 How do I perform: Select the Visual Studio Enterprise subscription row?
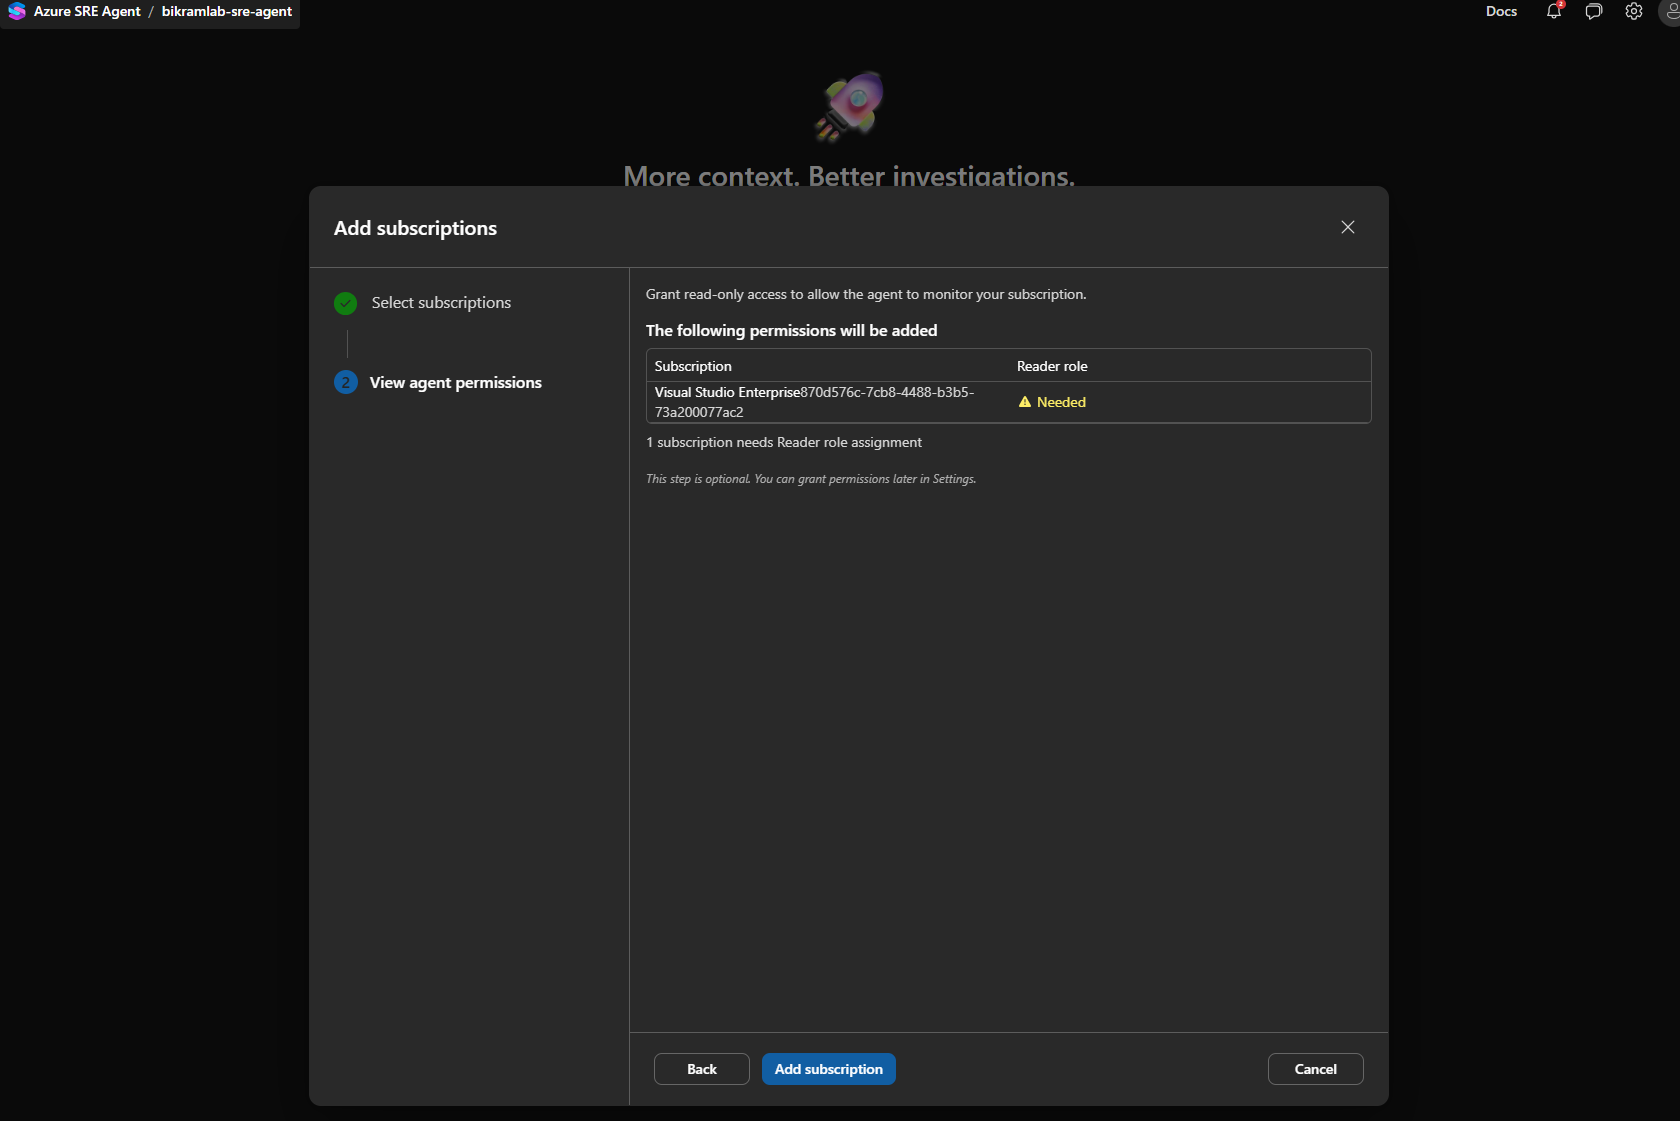tap(1008, 402)
